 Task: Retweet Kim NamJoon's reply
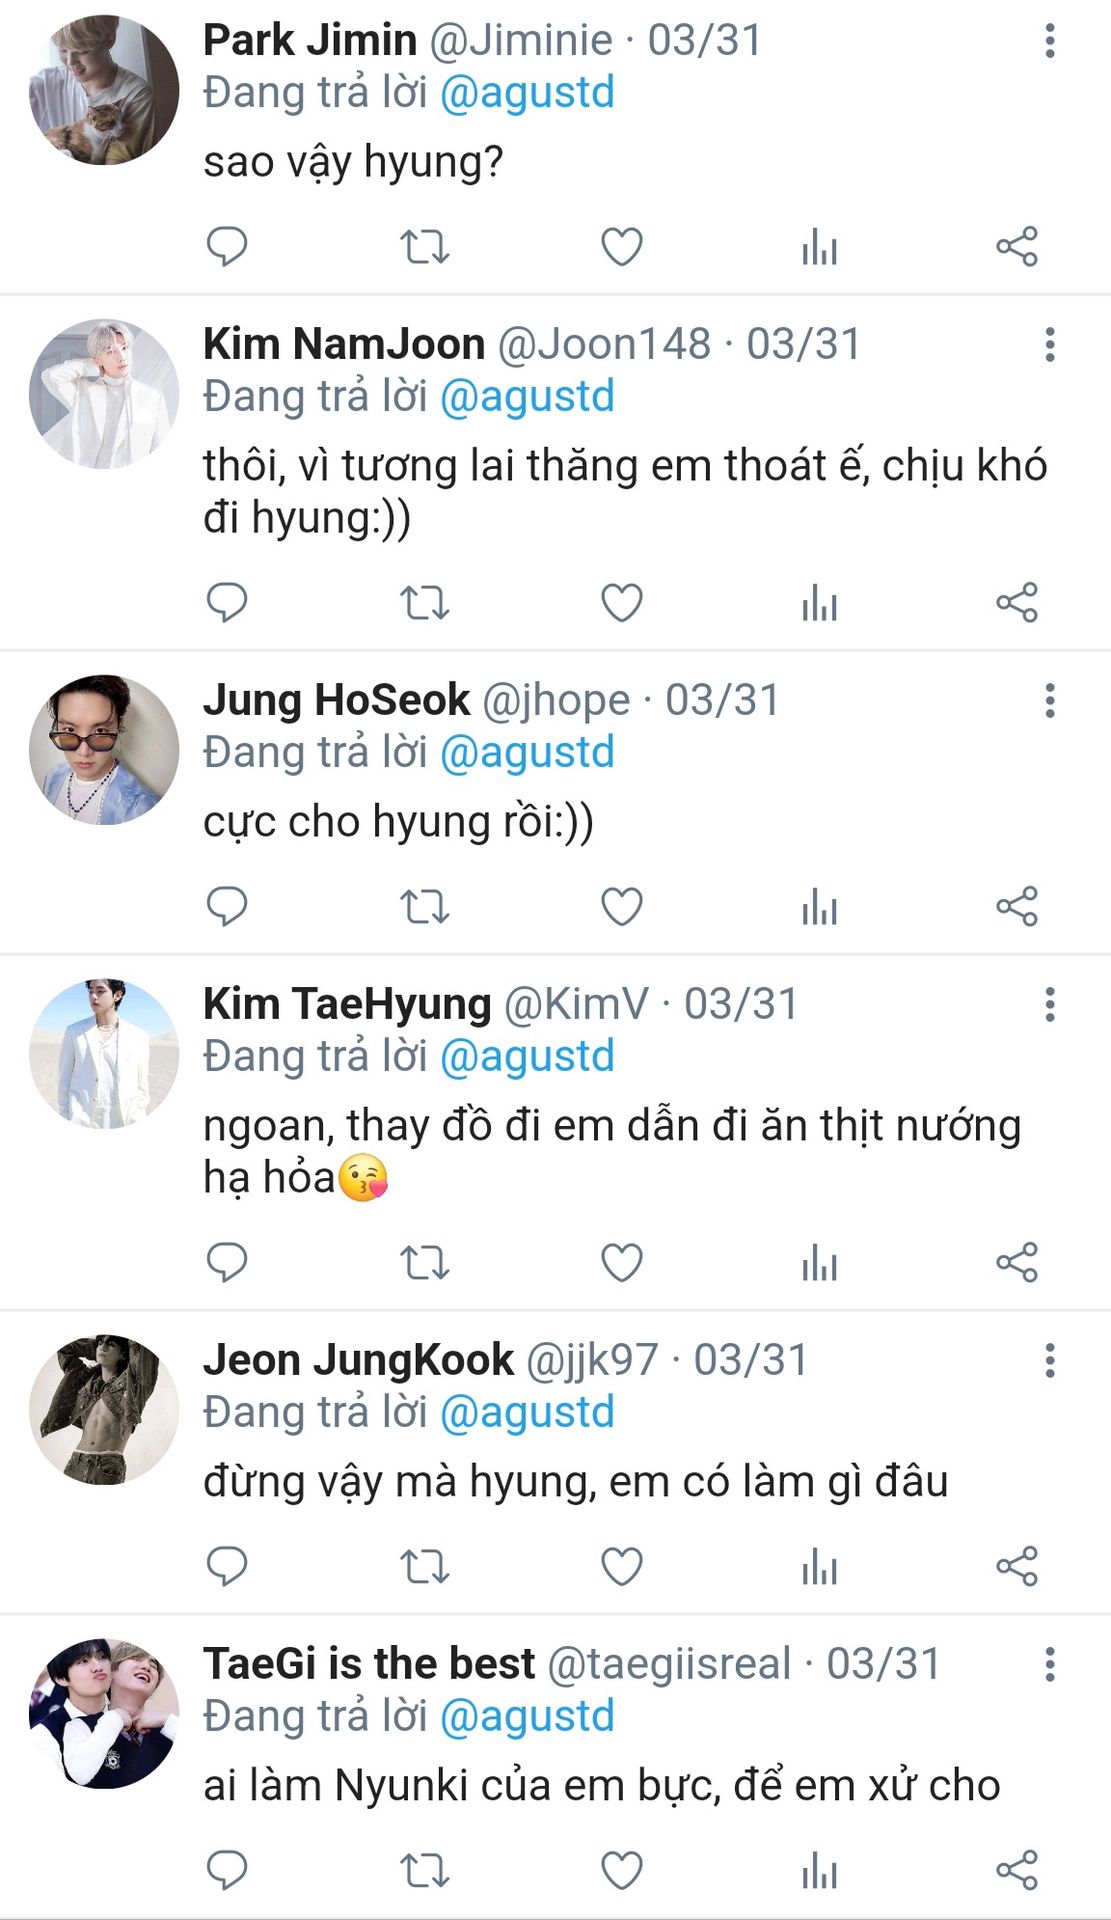(x=424, y=603)
